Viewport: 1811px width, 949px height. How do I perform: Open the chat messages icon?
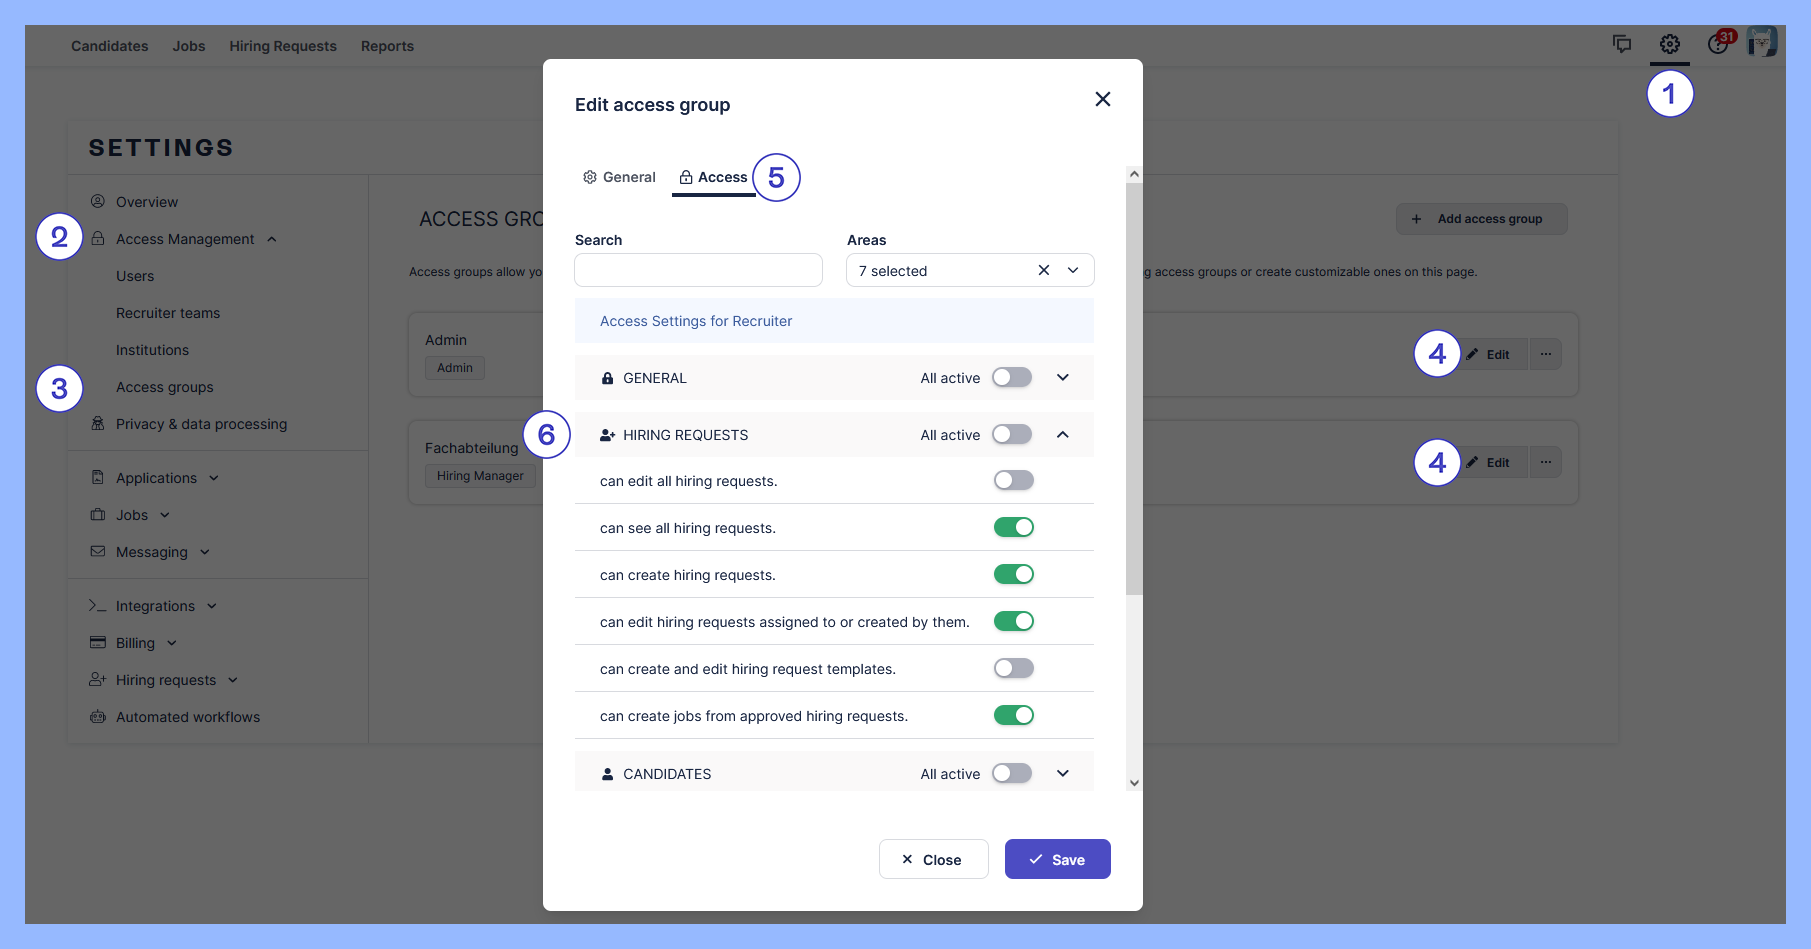(1622, 45)
